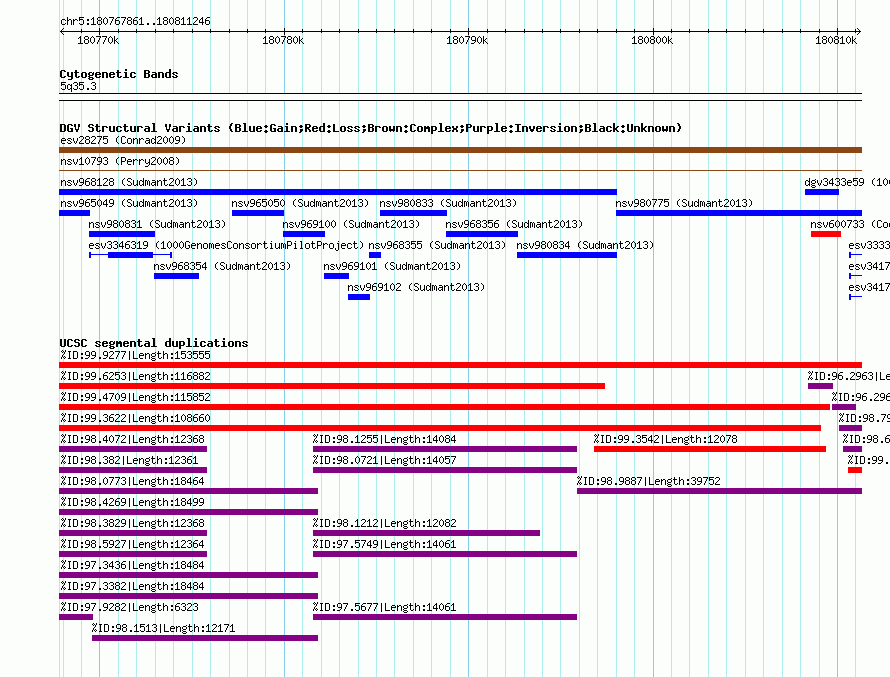The image size is (890, 677).
Task: Select duplication %ID:97.9282|Length:6323
Action: pyautogui.click(x=76, y=617)
